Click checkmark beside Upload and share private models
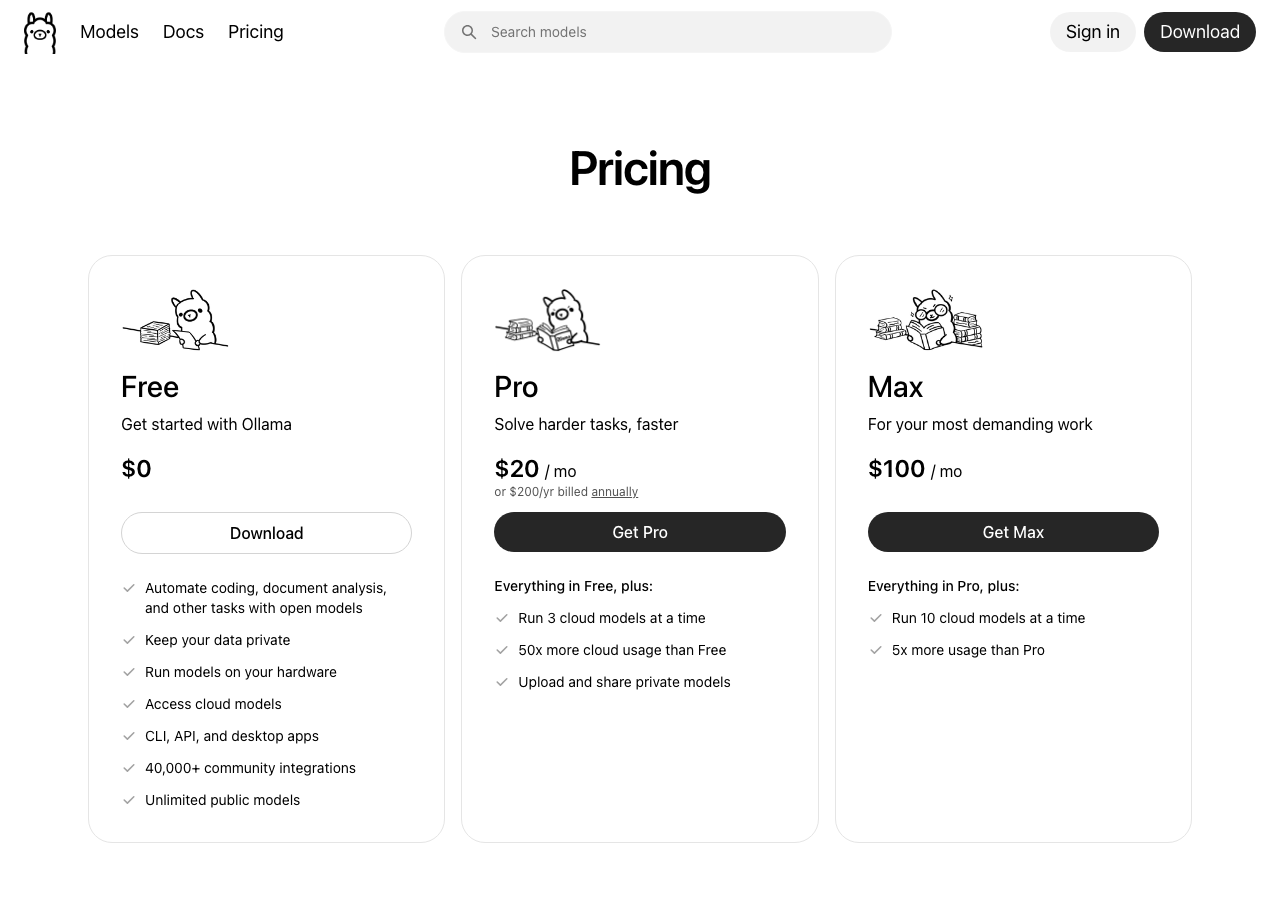 tap(502, 682)
